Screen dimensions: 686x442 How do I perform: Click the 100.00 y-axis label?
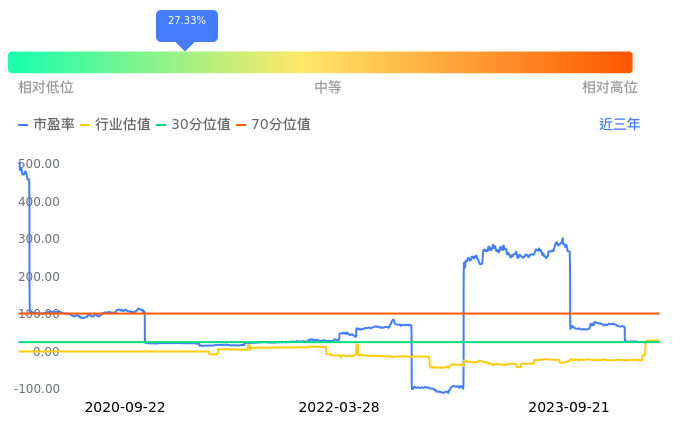[x=39, y=314]
